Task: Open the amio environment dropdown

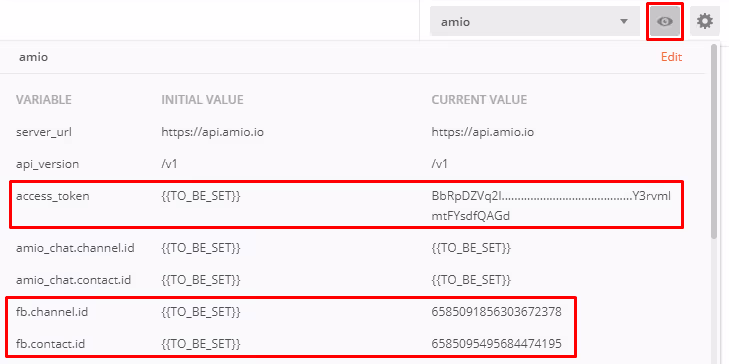Action: click(x=535, y=21)
